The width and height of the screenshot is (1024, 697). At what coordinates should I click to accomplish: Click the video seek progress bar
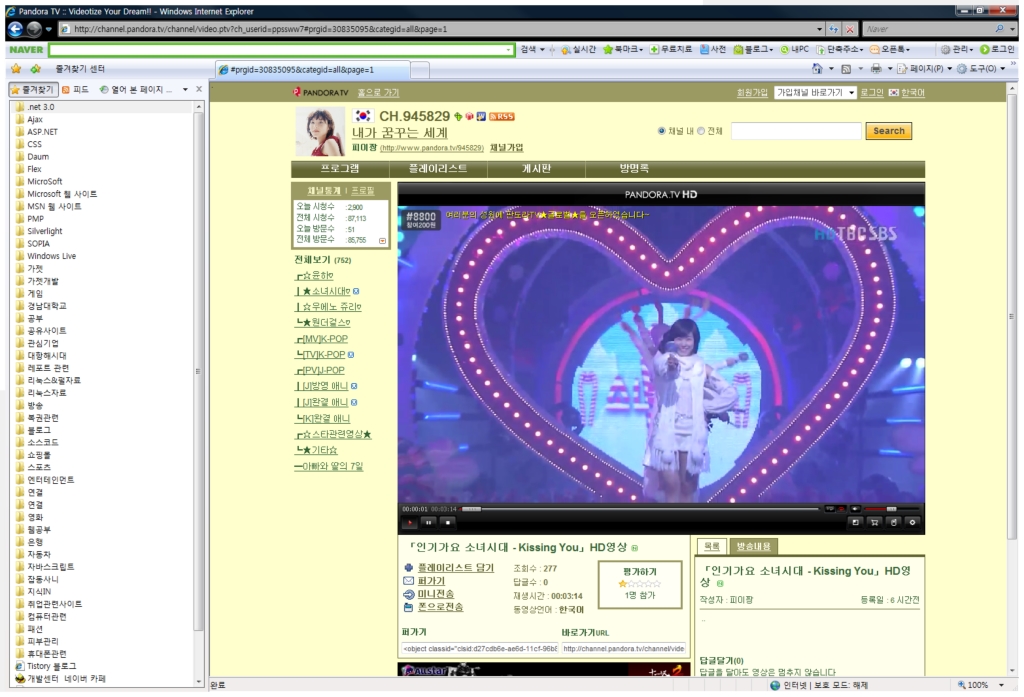click(x=640, y=509)
